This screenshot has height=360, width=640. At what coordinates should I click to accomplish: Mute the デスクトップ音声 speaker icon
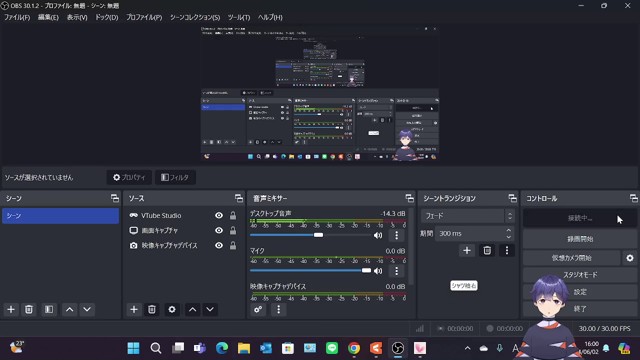pyautogui.click(x=378, y=235)
